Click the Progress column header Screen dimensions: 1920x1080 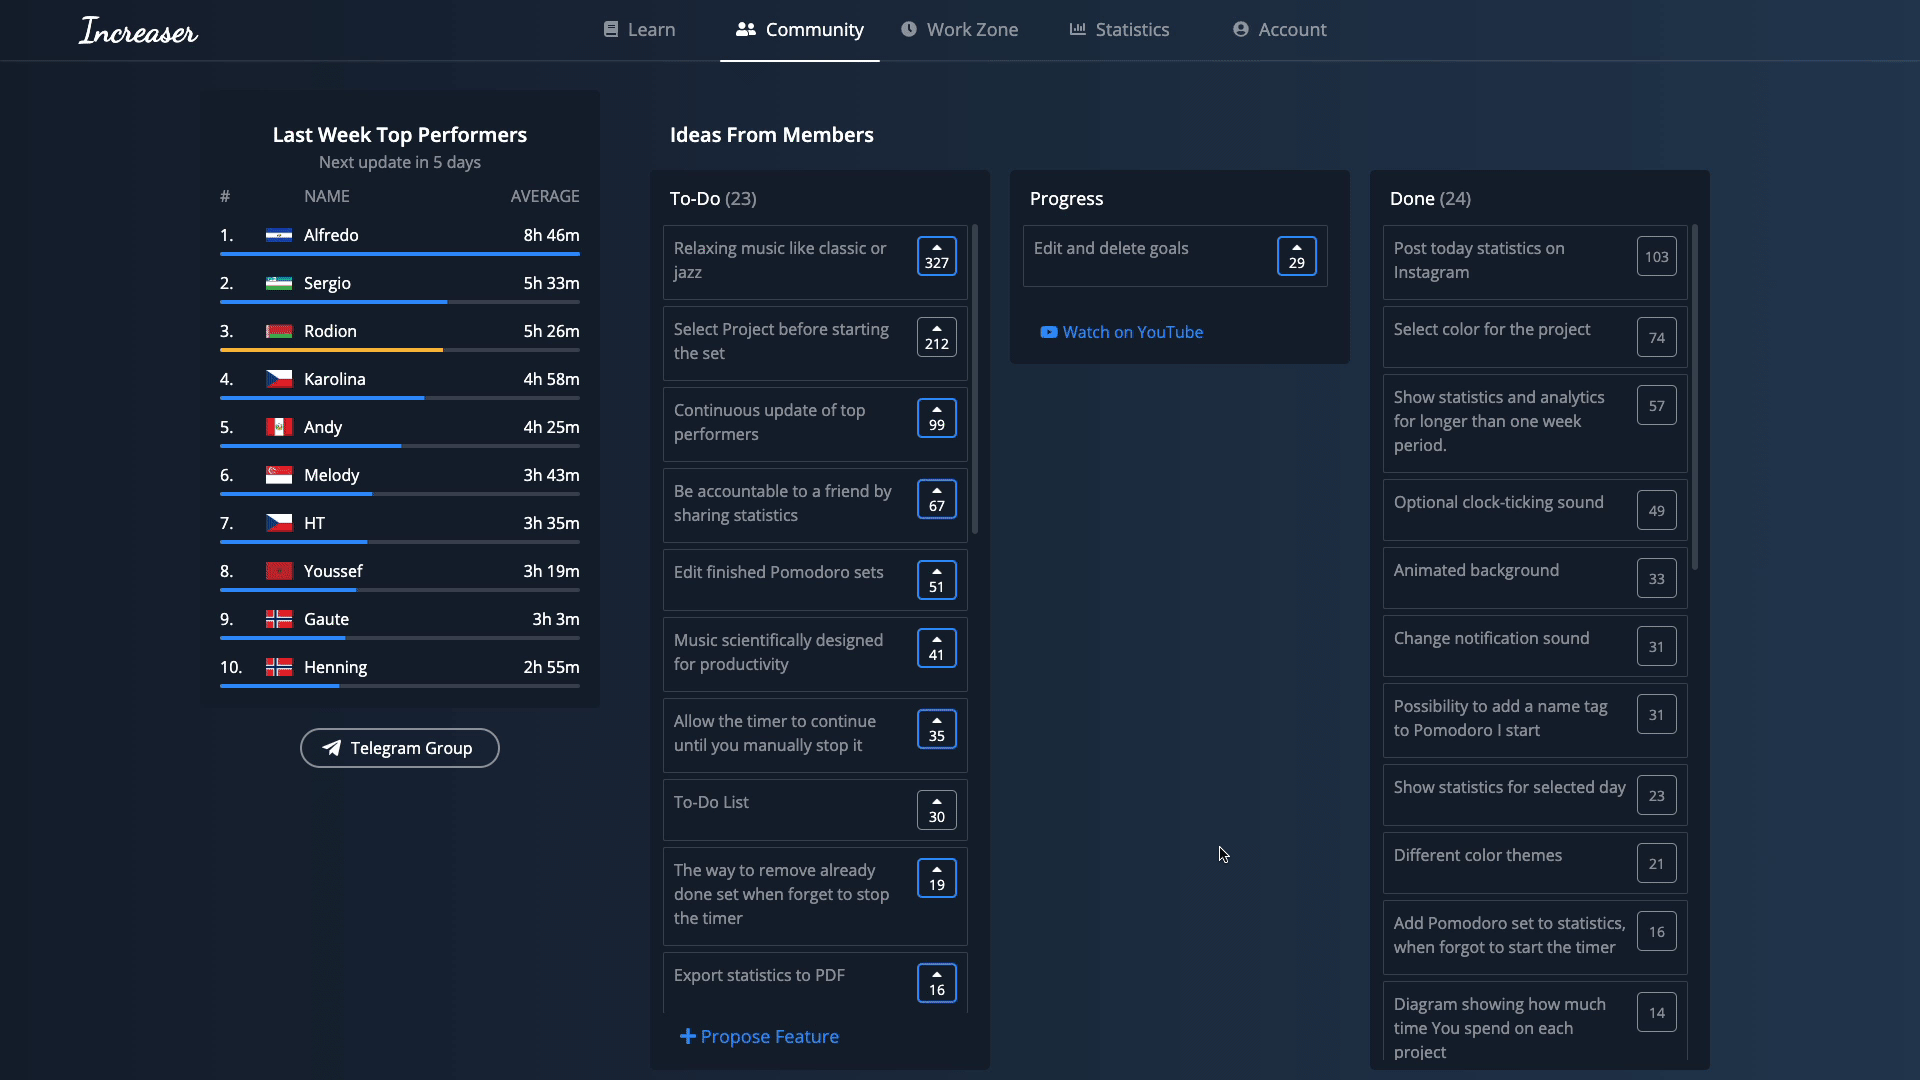(x=1066, y=198)
